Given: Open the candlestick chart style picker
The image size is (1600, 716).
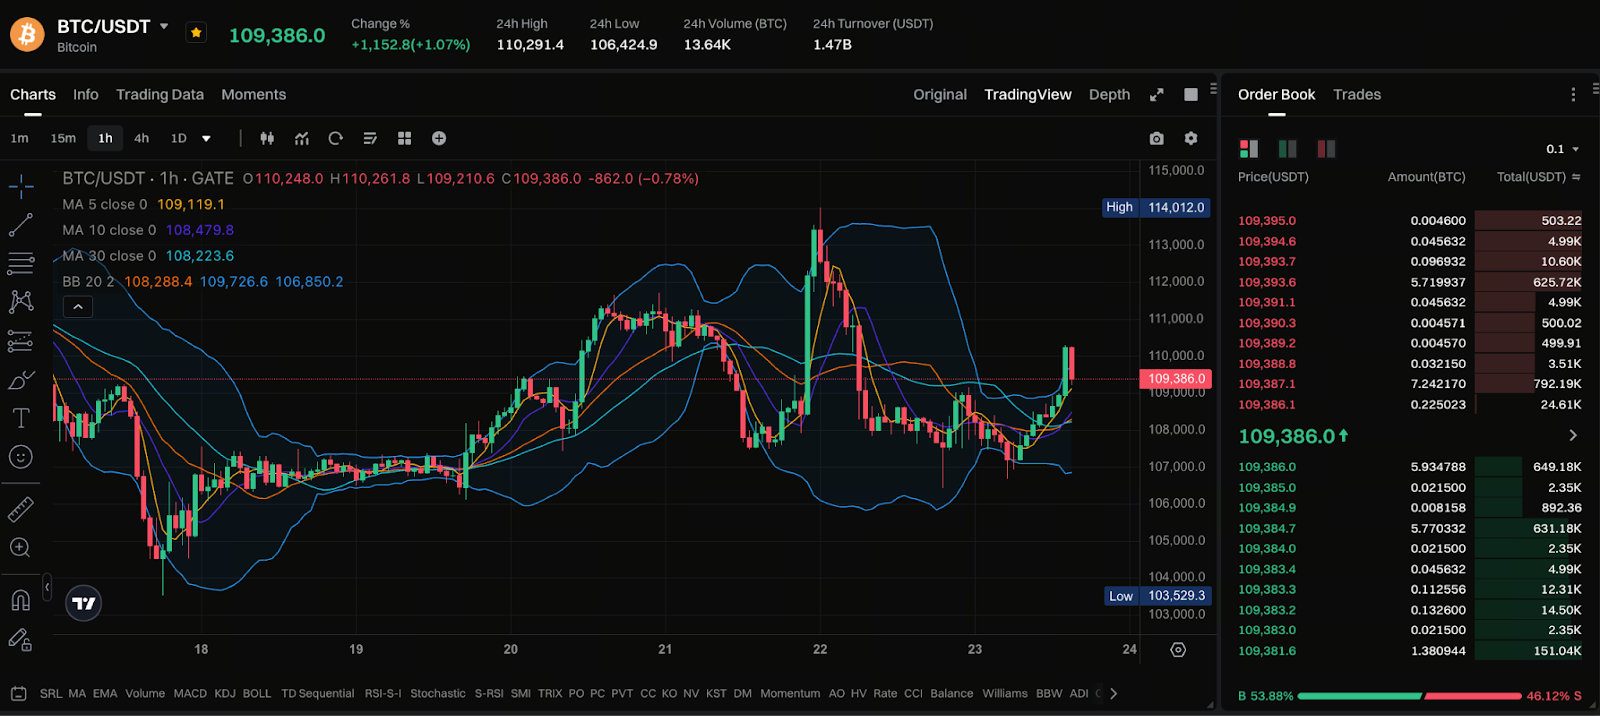Looking at the screenshot, I should (x=267, y=138).
